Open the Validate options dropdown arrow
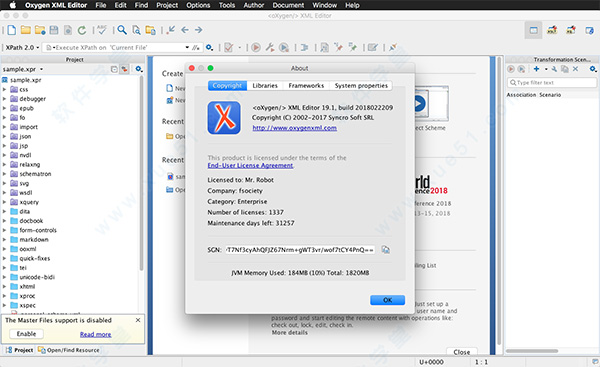The height and width of the screenshot is (367, 600). 240,47
